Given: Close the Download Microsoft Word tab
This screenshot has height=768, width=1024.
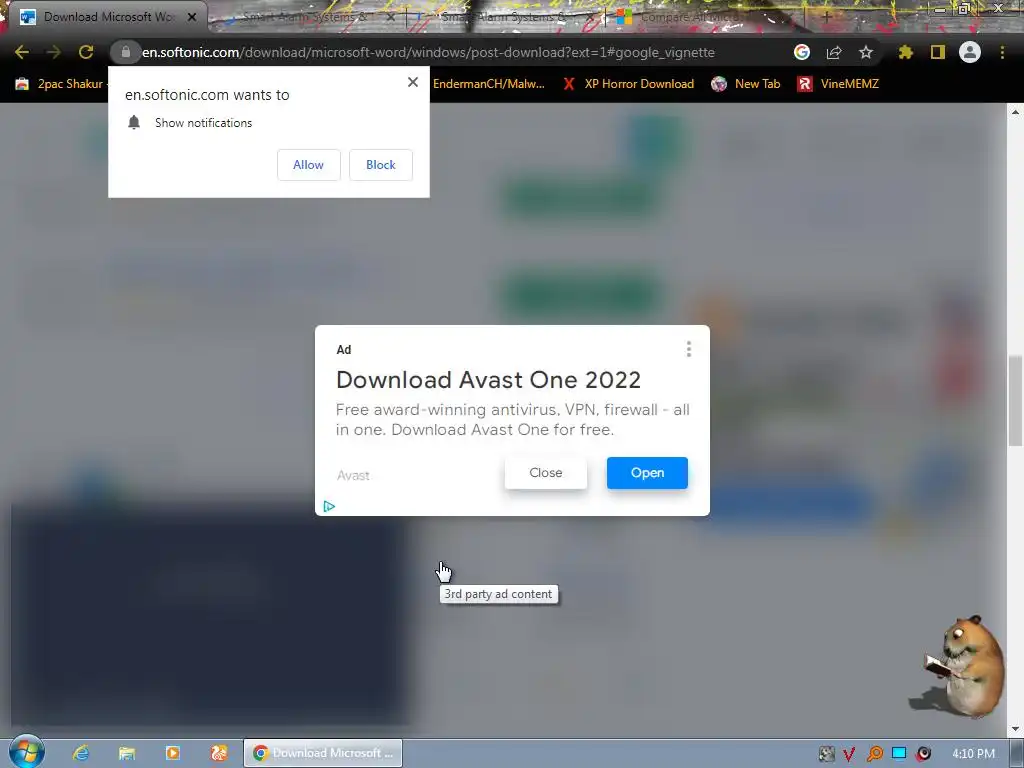Looking at the screenshot, I should [x=192, y=17].
